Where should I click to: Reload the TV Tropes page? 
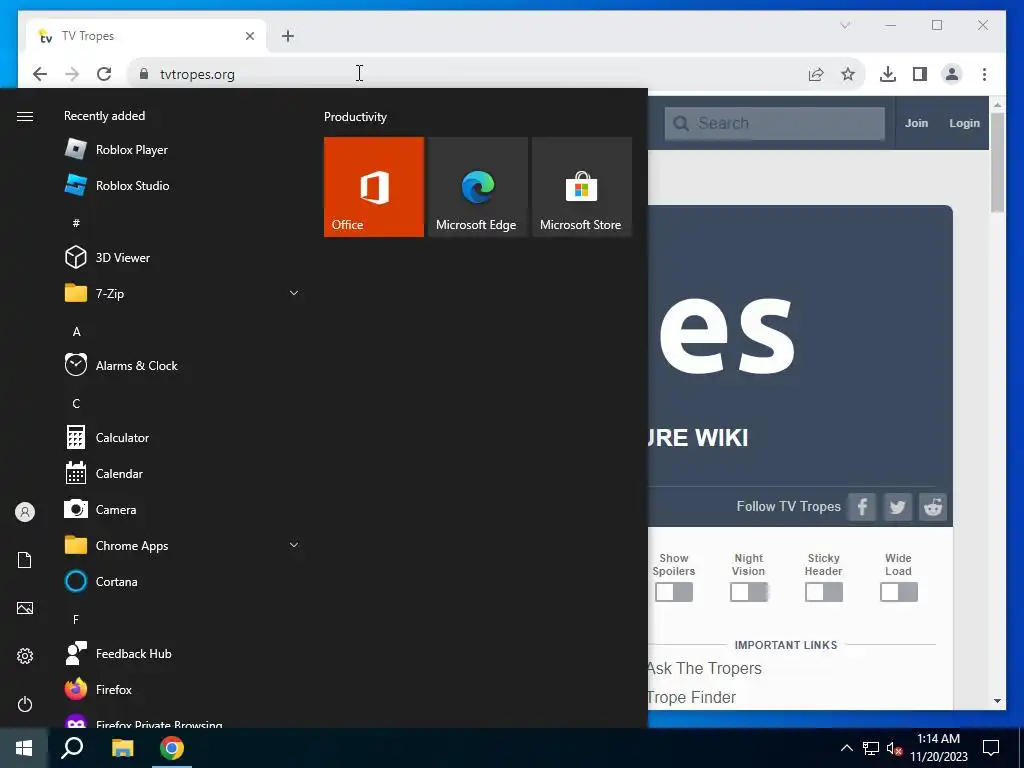104,74
